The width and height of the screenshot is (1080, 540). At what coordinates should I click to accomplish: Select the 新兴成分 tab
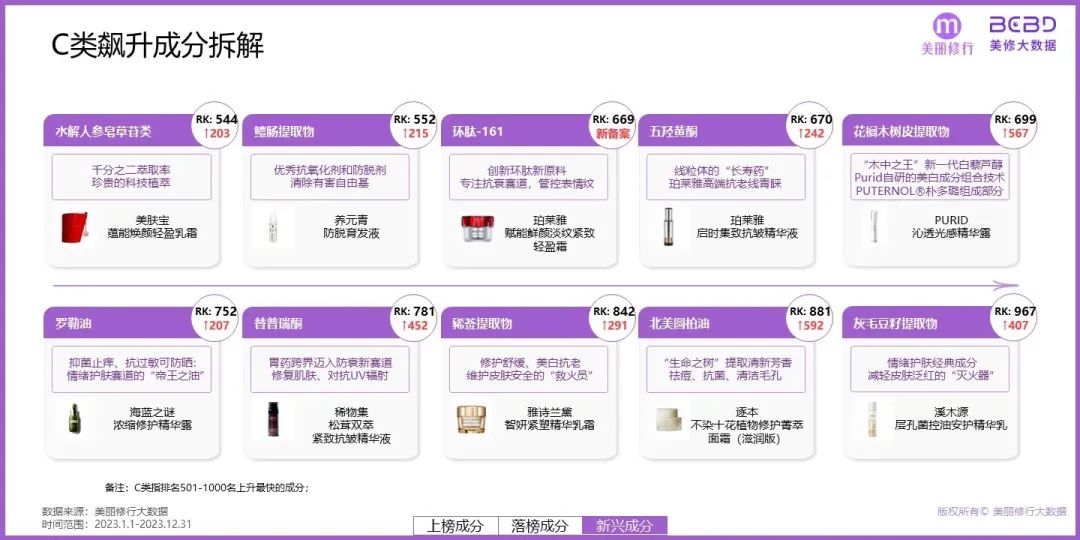click(625, 526)
